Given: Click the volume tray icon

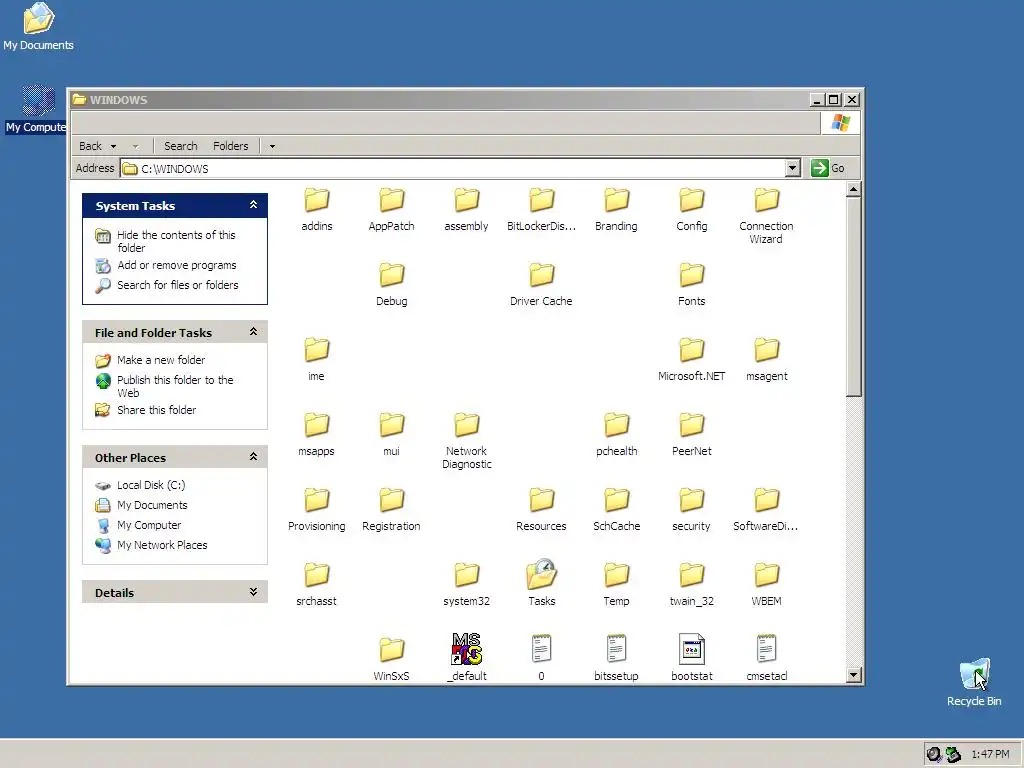Looking at the screenshot, I should 935,754.
